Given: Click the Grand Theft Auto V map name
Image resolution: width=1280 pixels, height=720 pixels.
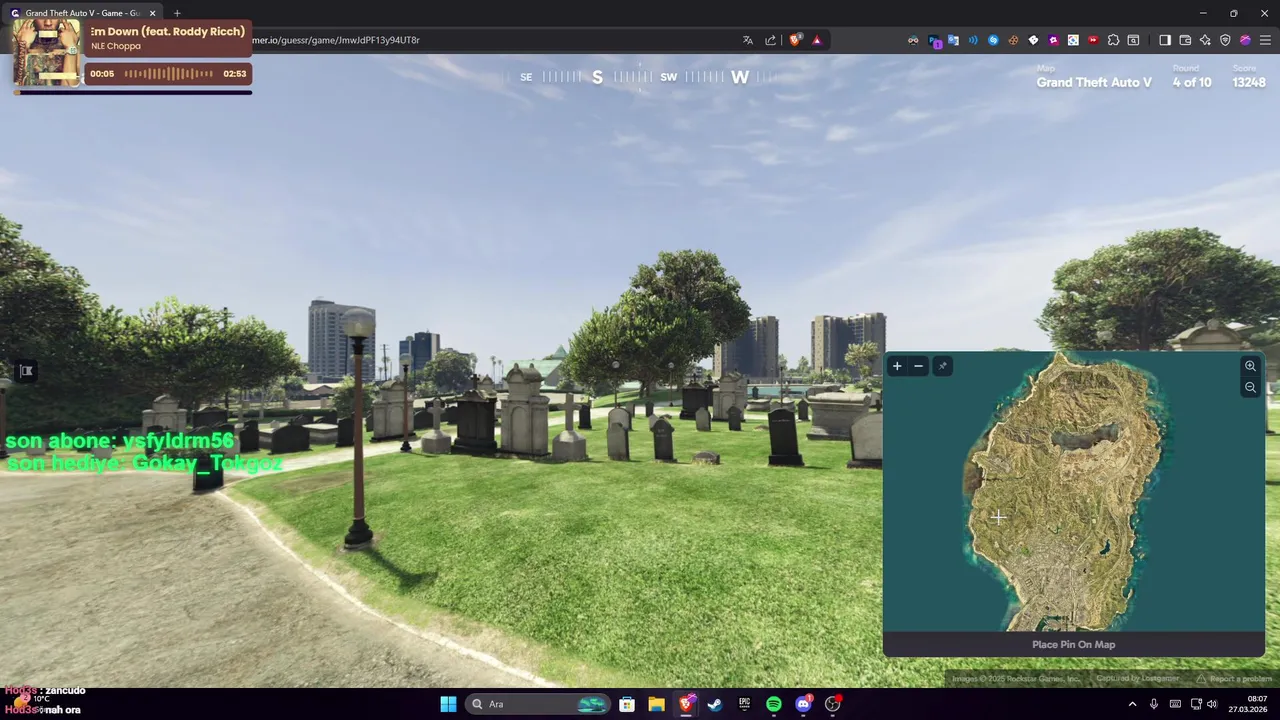Looking at the screenshot, I should click(1094, 82).
